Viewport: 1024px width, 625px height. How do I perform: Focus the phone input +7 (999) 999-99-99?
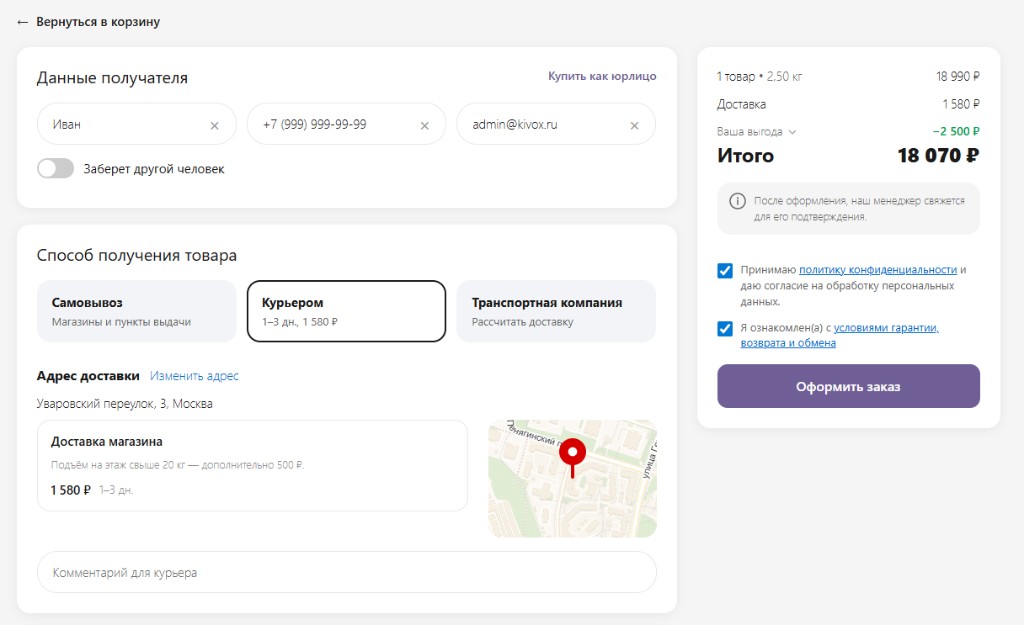(x=346, y=124)
